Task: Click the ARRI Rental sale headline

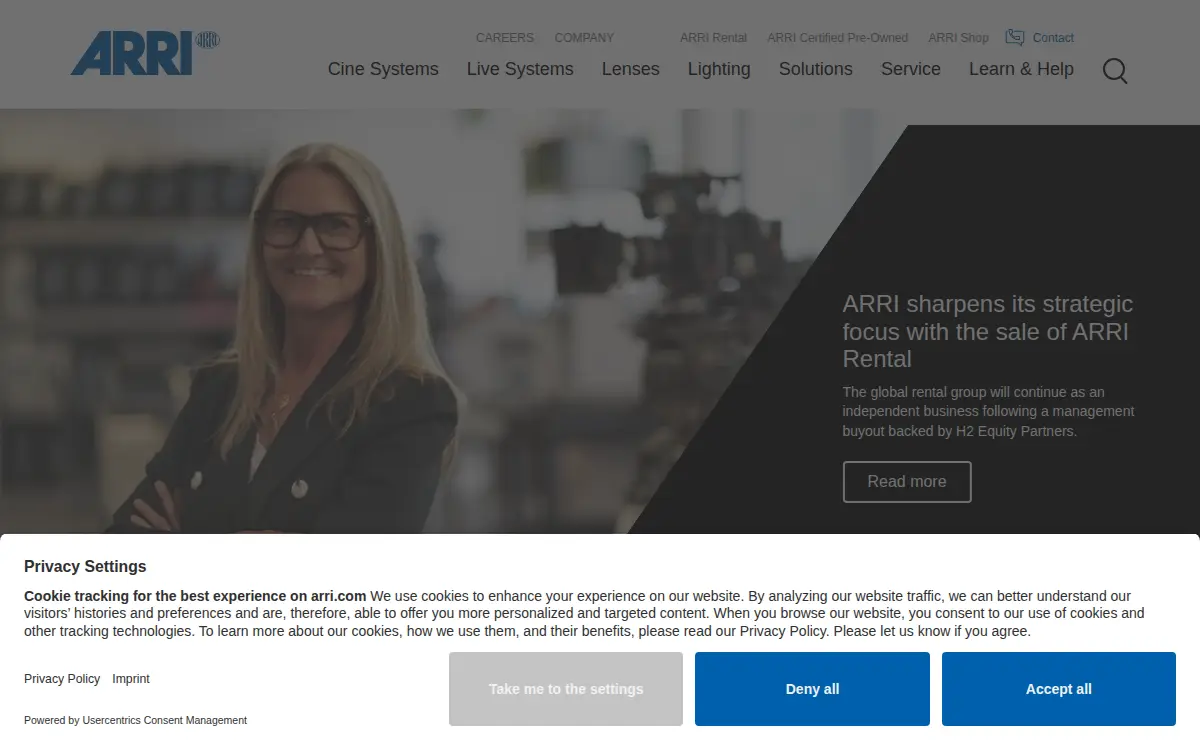Action: 988,331
